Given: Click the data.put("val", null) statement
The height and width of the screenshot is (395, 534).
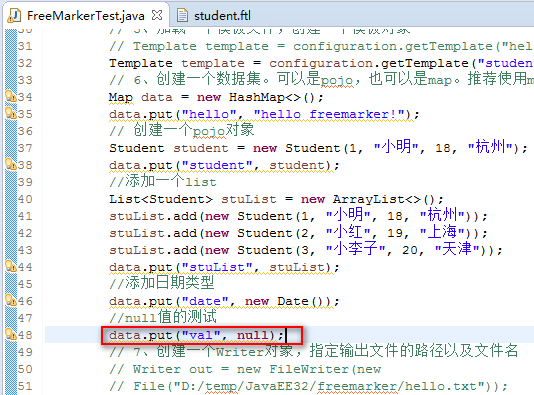Looking at the screenshot, I should click(197, 336).
